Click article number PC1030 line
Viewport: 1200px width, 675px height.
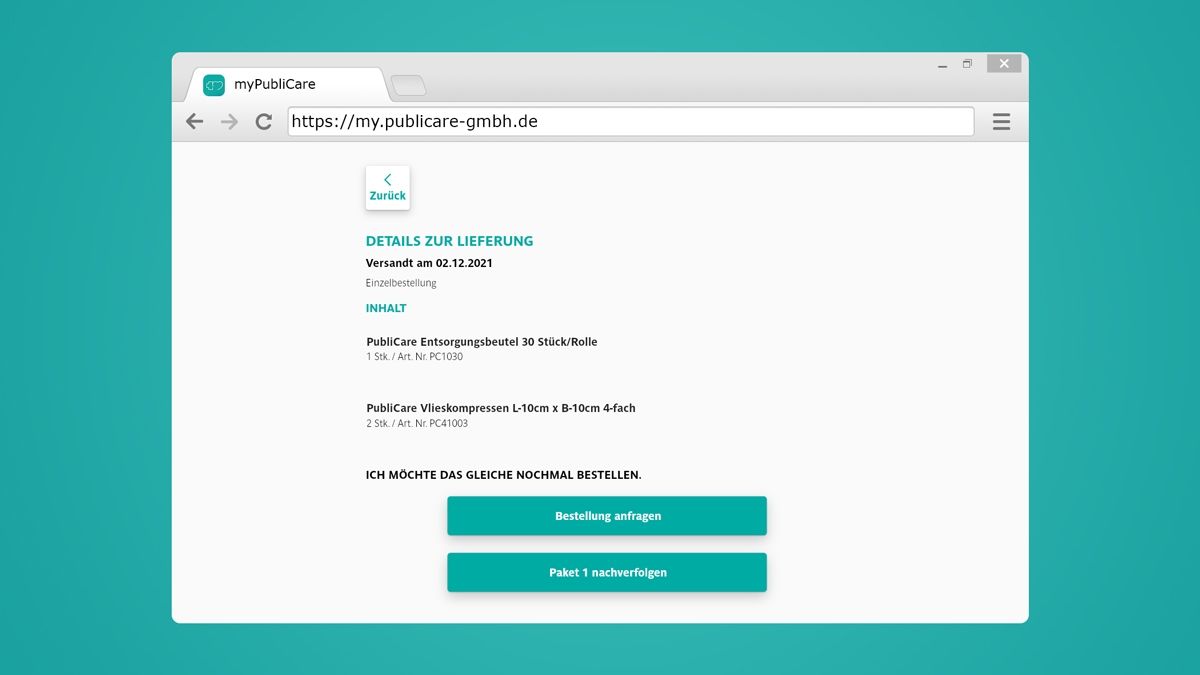(x=414, y=357)
